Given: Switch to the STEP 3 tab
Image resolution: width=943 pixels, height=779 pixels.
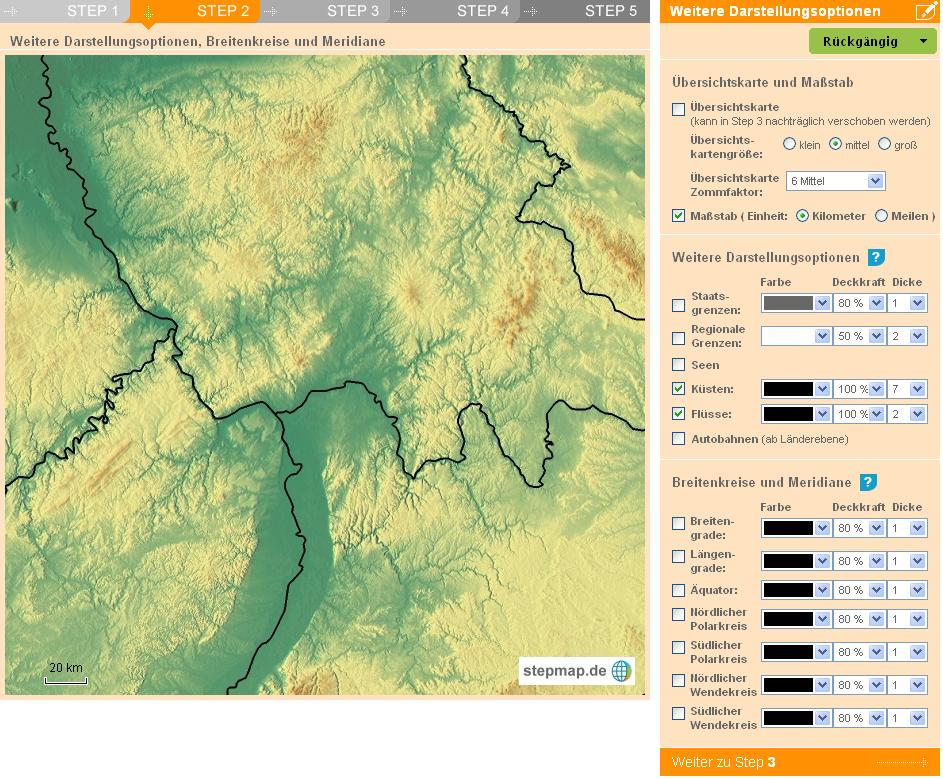Looking at the screenshot, I should coord(352,11).
